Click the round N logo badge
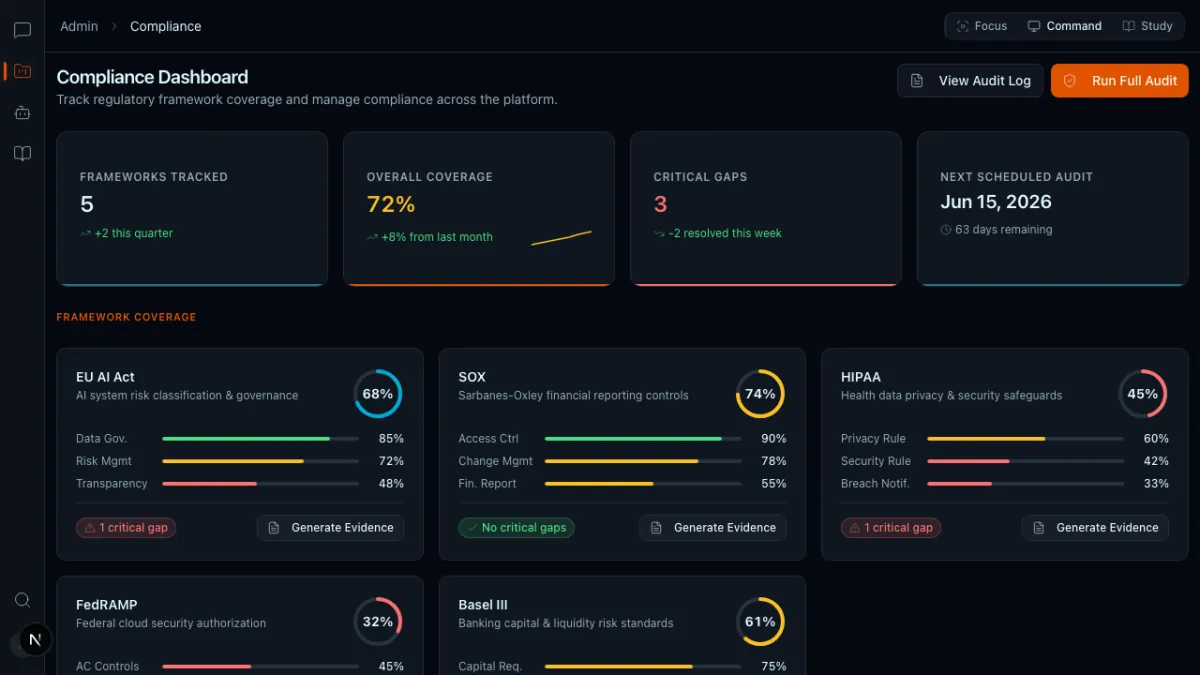This screenshot has width=1200, height=675. pos(36,640)
